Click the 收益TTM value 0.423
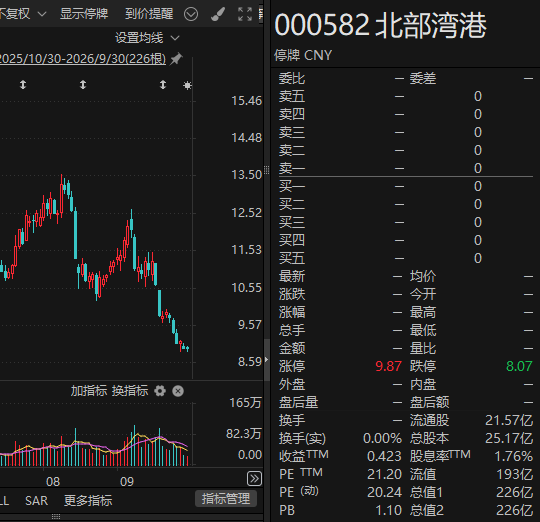The height and width of the screenshot is (522, 540). (x=384, y=457)
